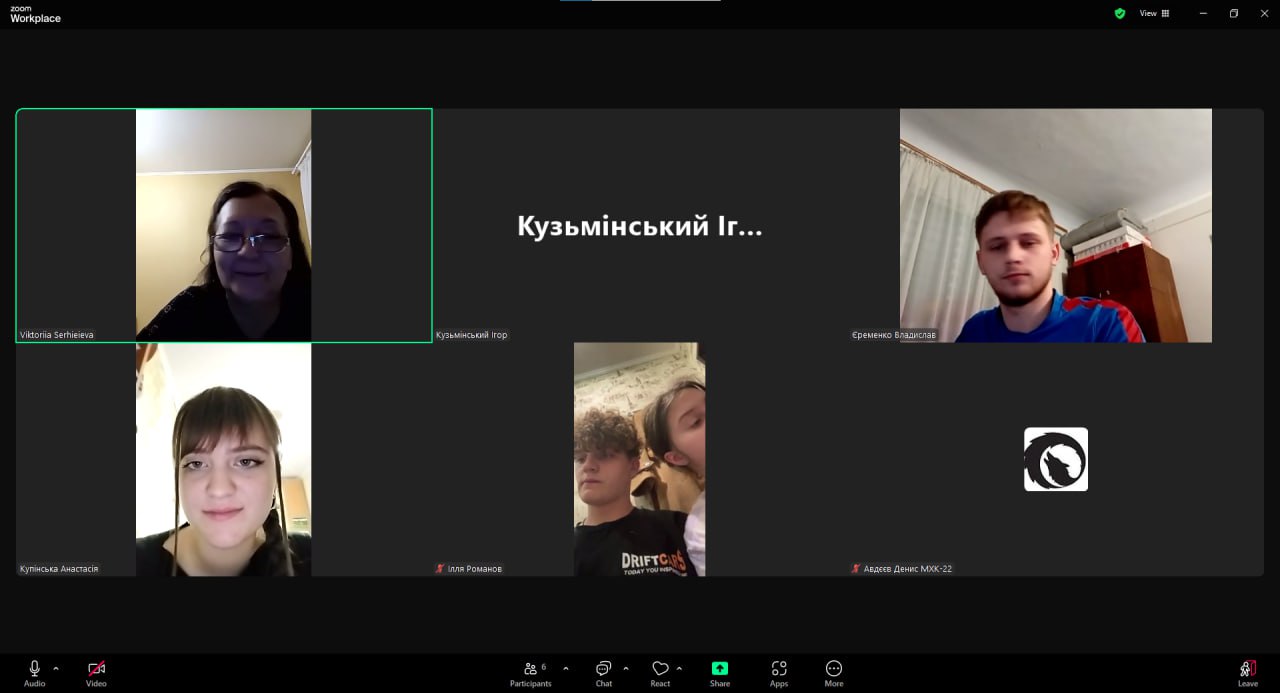Click the green encryption shield icon
The width and height of the screenshot is (1280, 693).
1120,13
